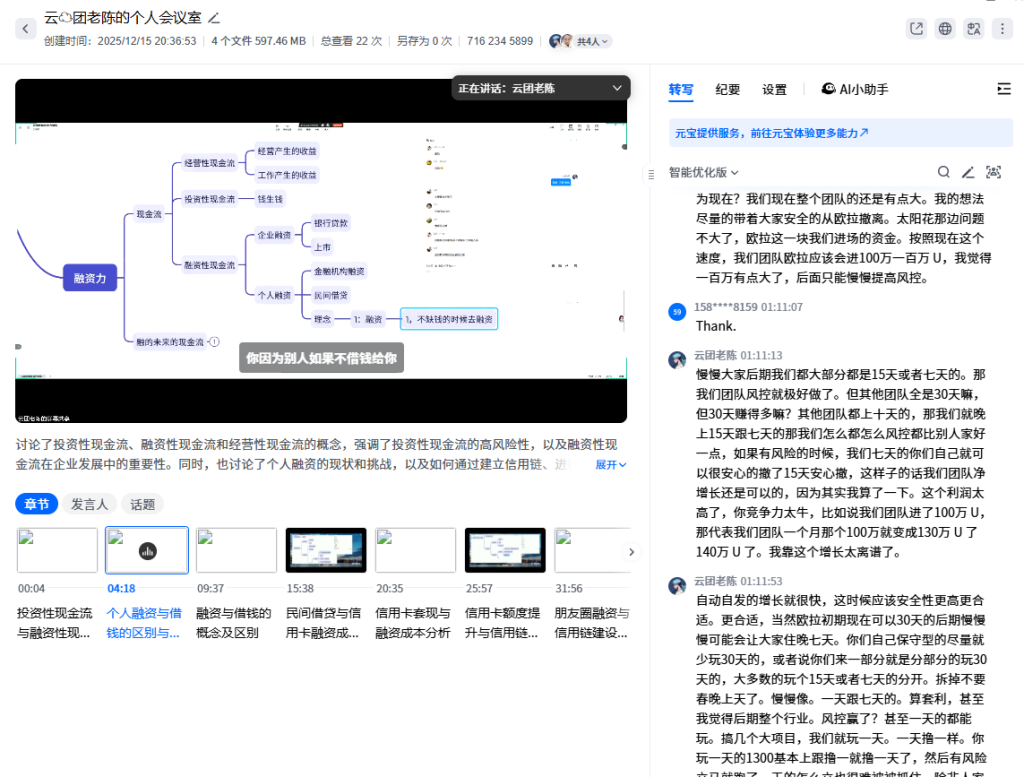Click the transcript edit pencil icon
1024x777 pixels.
click(x=968, y=172)
